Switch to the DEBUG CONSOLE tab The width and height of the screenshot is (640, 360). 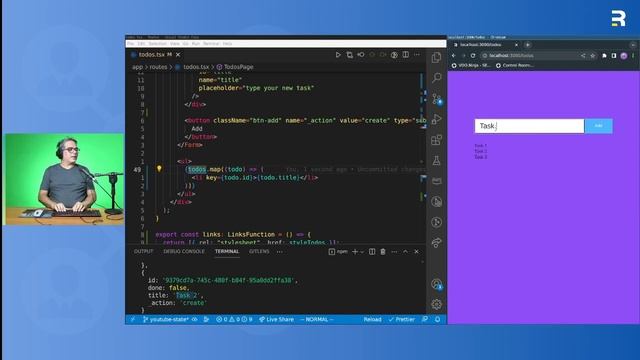click(x=184, y=252)
